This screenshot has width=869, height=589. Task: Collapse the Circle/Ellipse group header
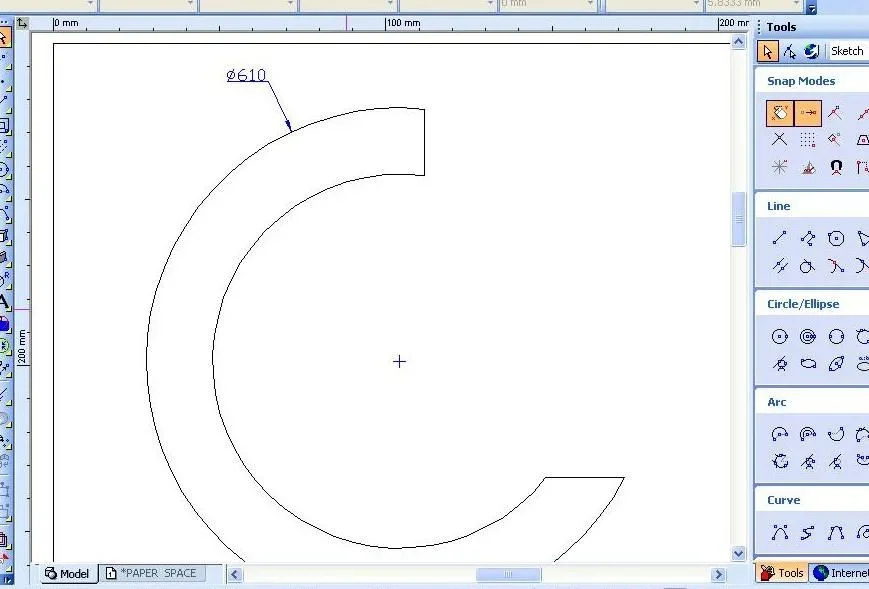click(803, 304)
